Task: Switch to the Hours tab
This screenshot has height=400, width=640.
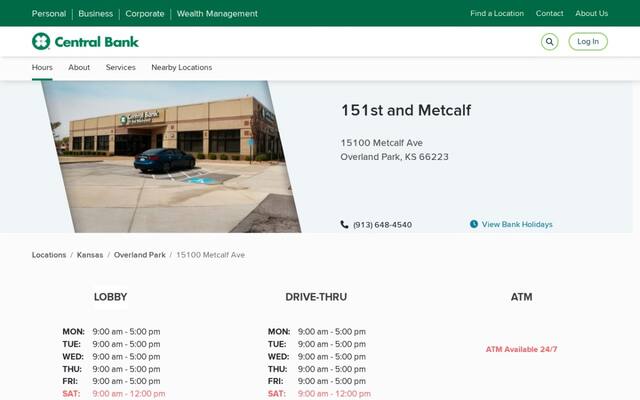Action: tap(42, 68)
